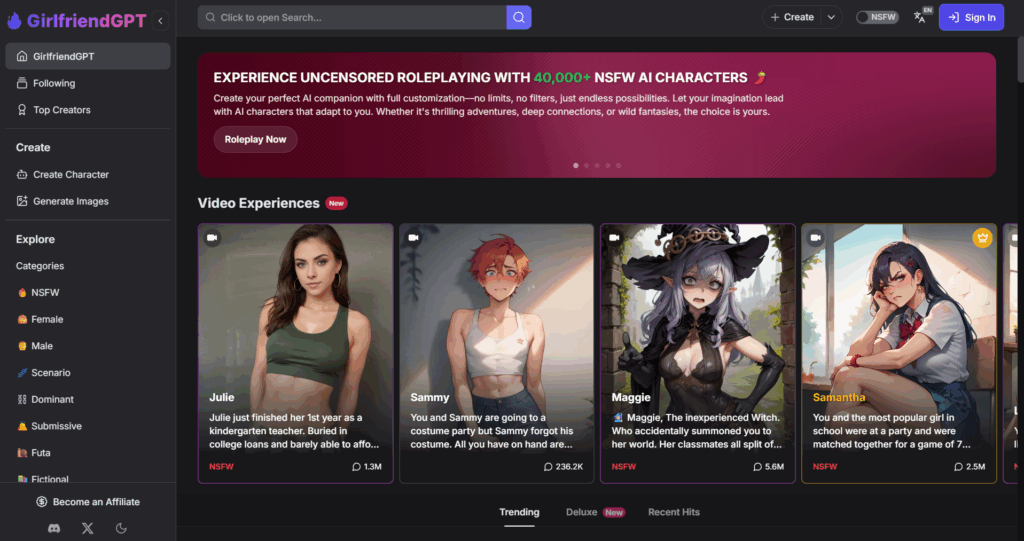Click the video camera icon on Julie card
This screenshot has height=541, width=1024.
[212, 238]
